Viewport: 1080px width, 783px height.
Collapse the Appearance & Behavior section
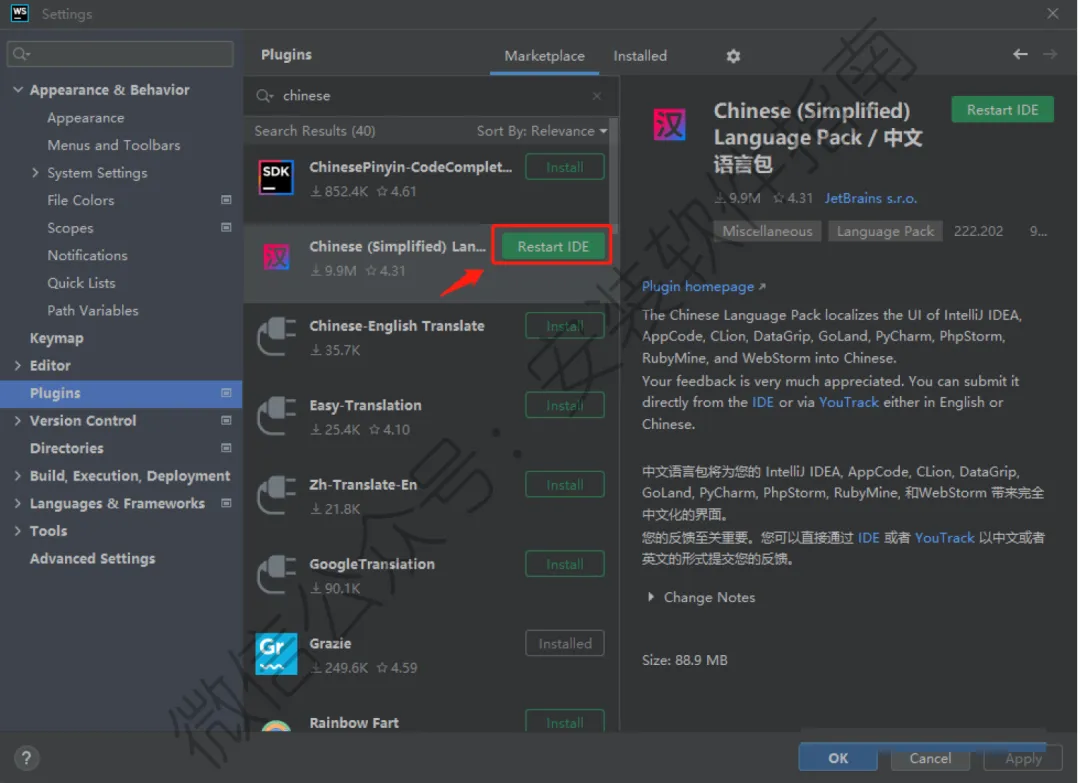click(18, 90)
